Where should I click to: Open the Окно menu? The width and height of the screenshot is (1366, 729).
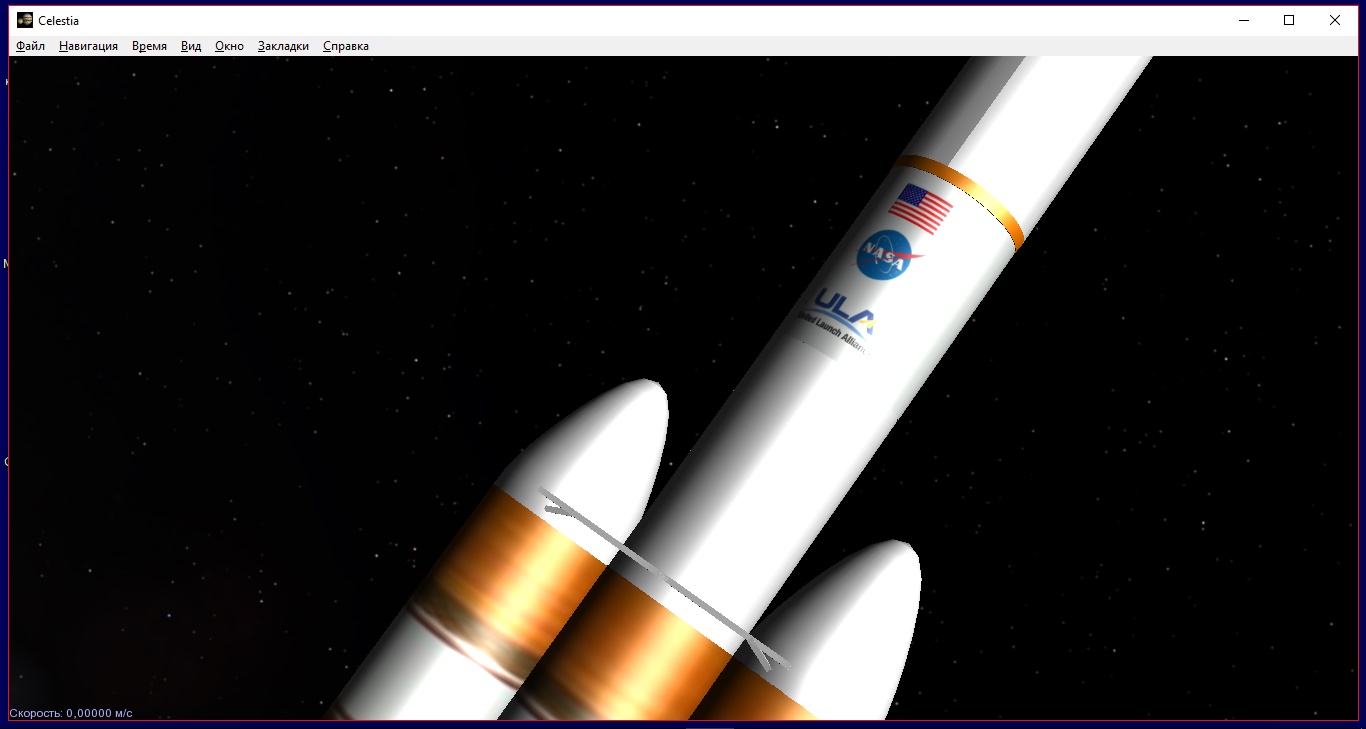click(229, 46)
